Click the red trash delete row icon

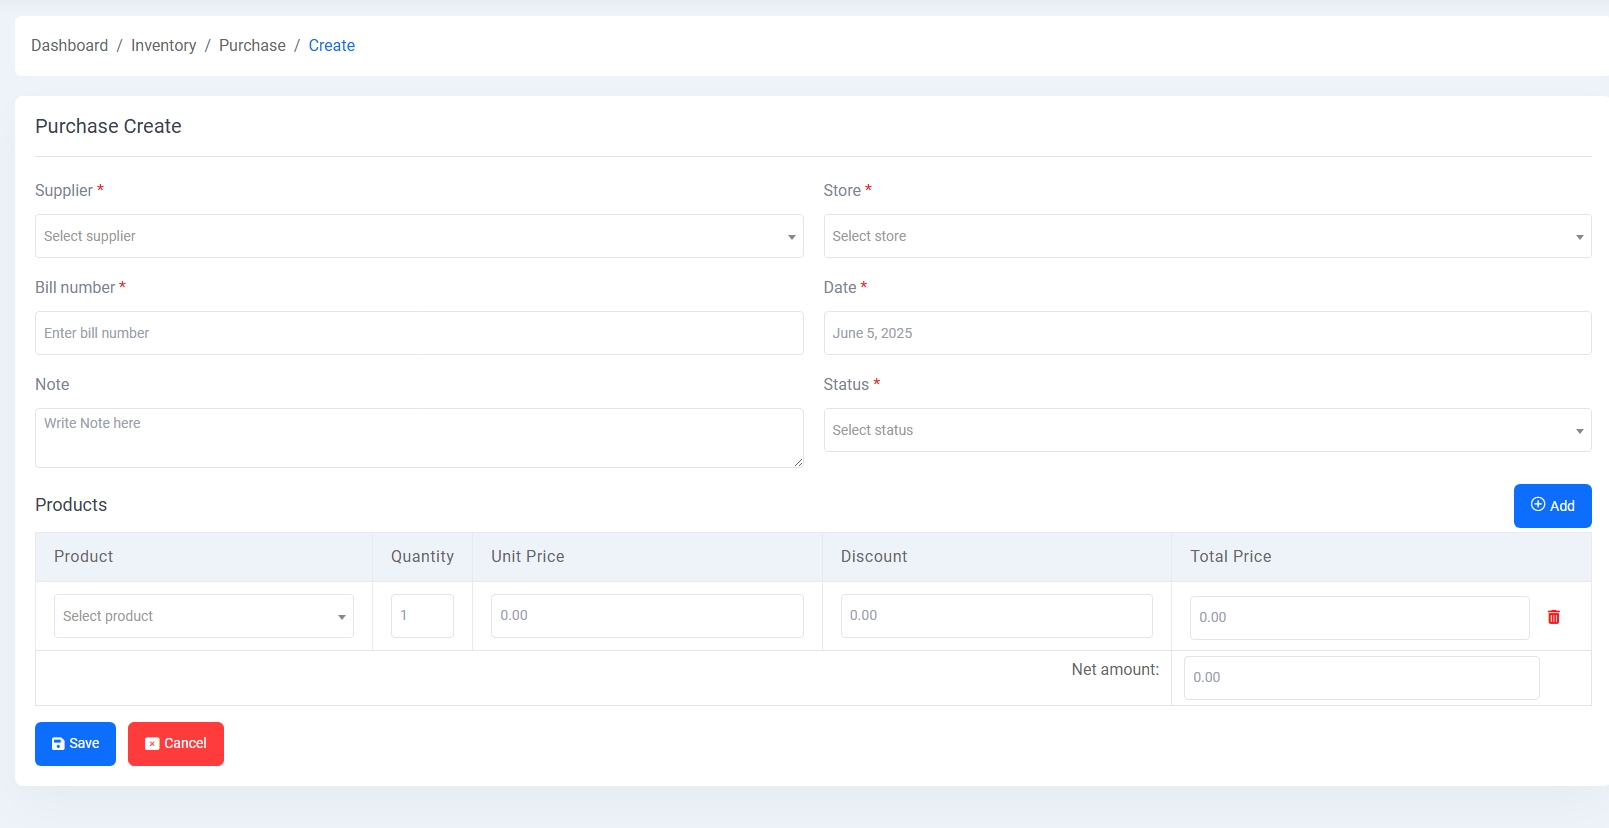pyautogui.click(x=1553, y=617)
